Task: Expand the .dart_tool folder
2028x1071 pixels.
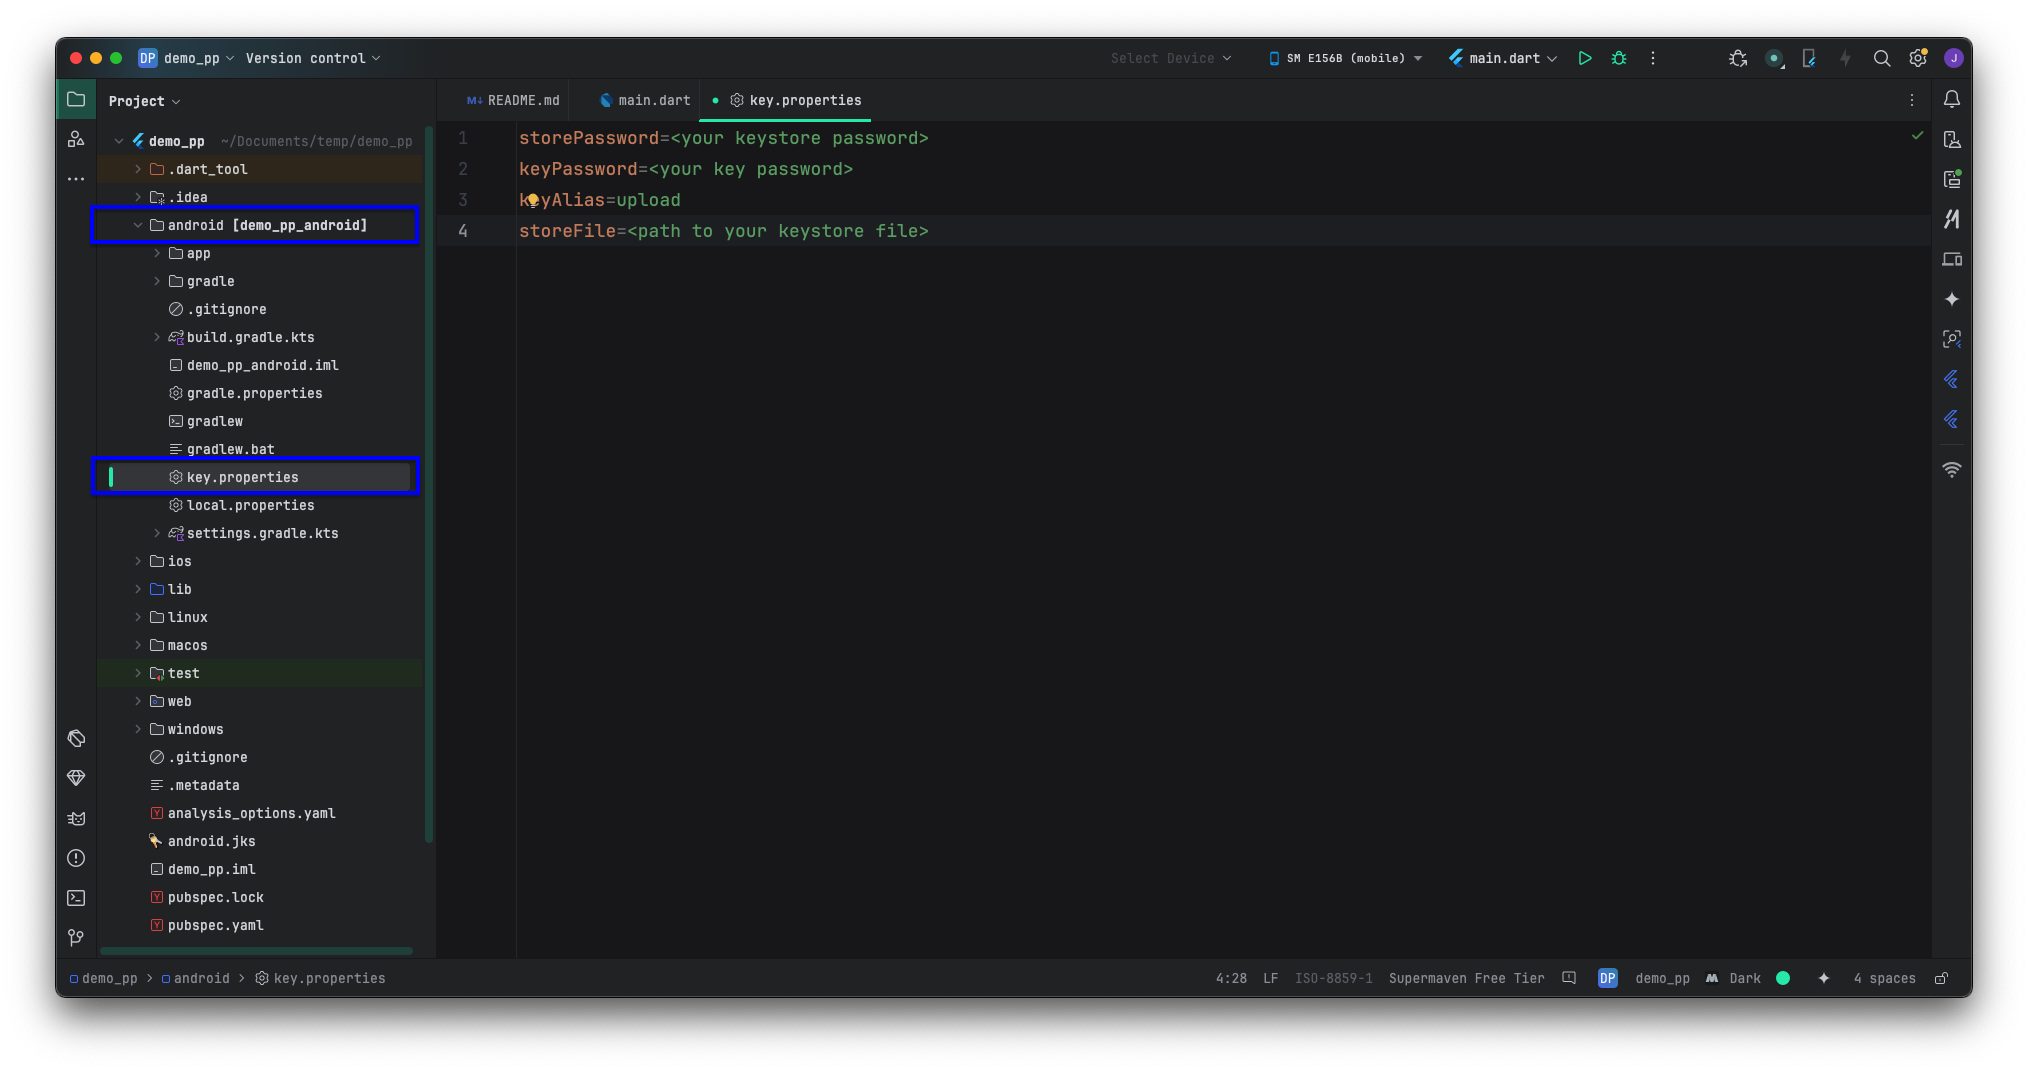Action: [138, 169]
